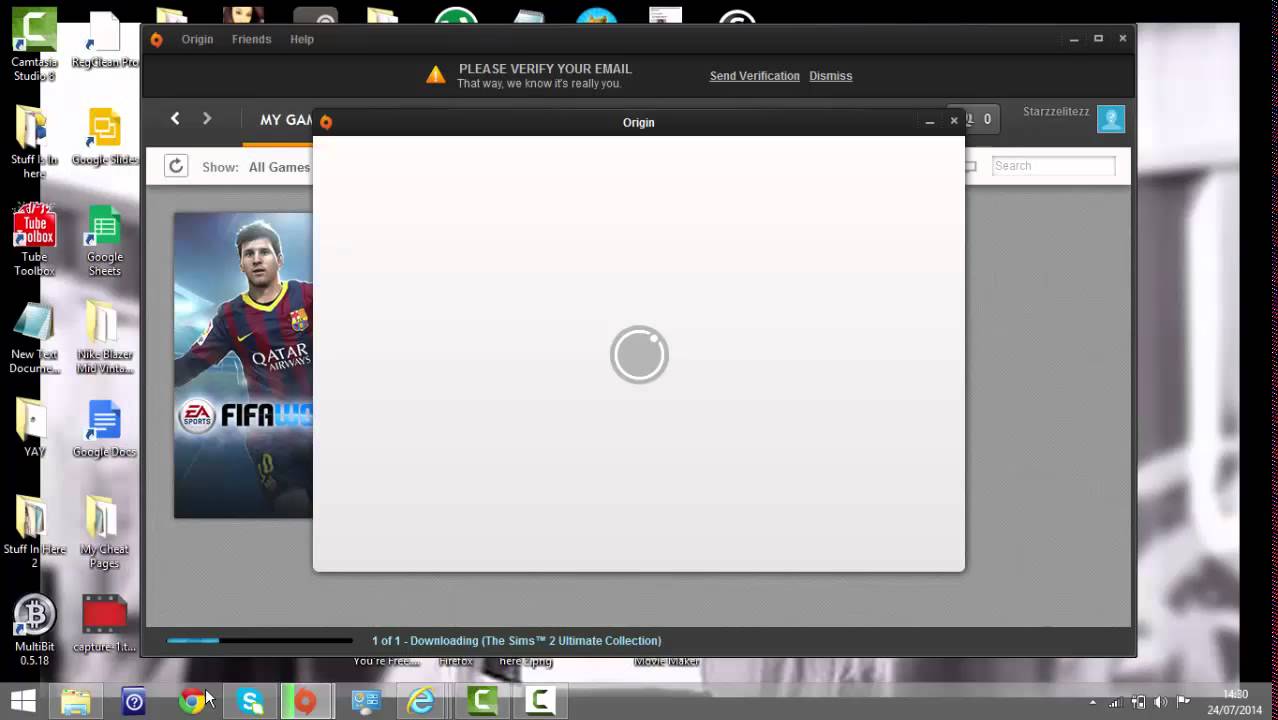Open the YAY folder on the desktop

pyautogui.click(x=34, y=428)
